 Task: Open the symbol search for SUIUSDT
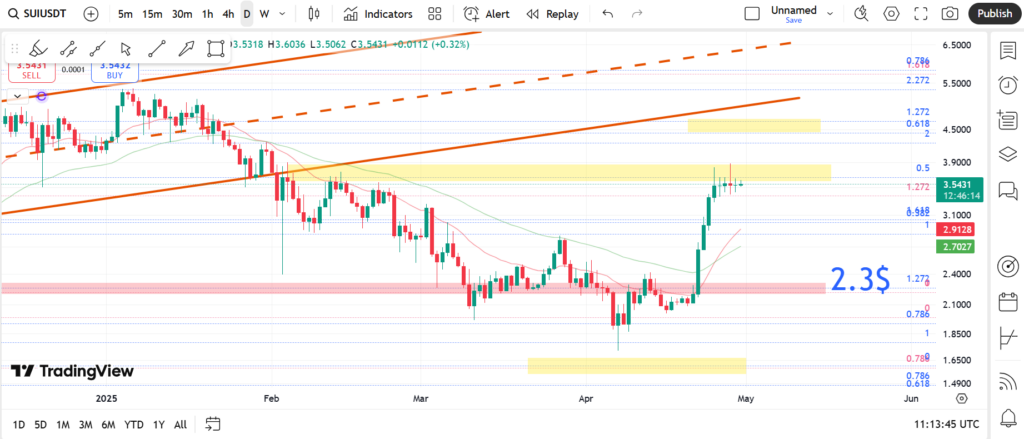[x=40, y=14]
